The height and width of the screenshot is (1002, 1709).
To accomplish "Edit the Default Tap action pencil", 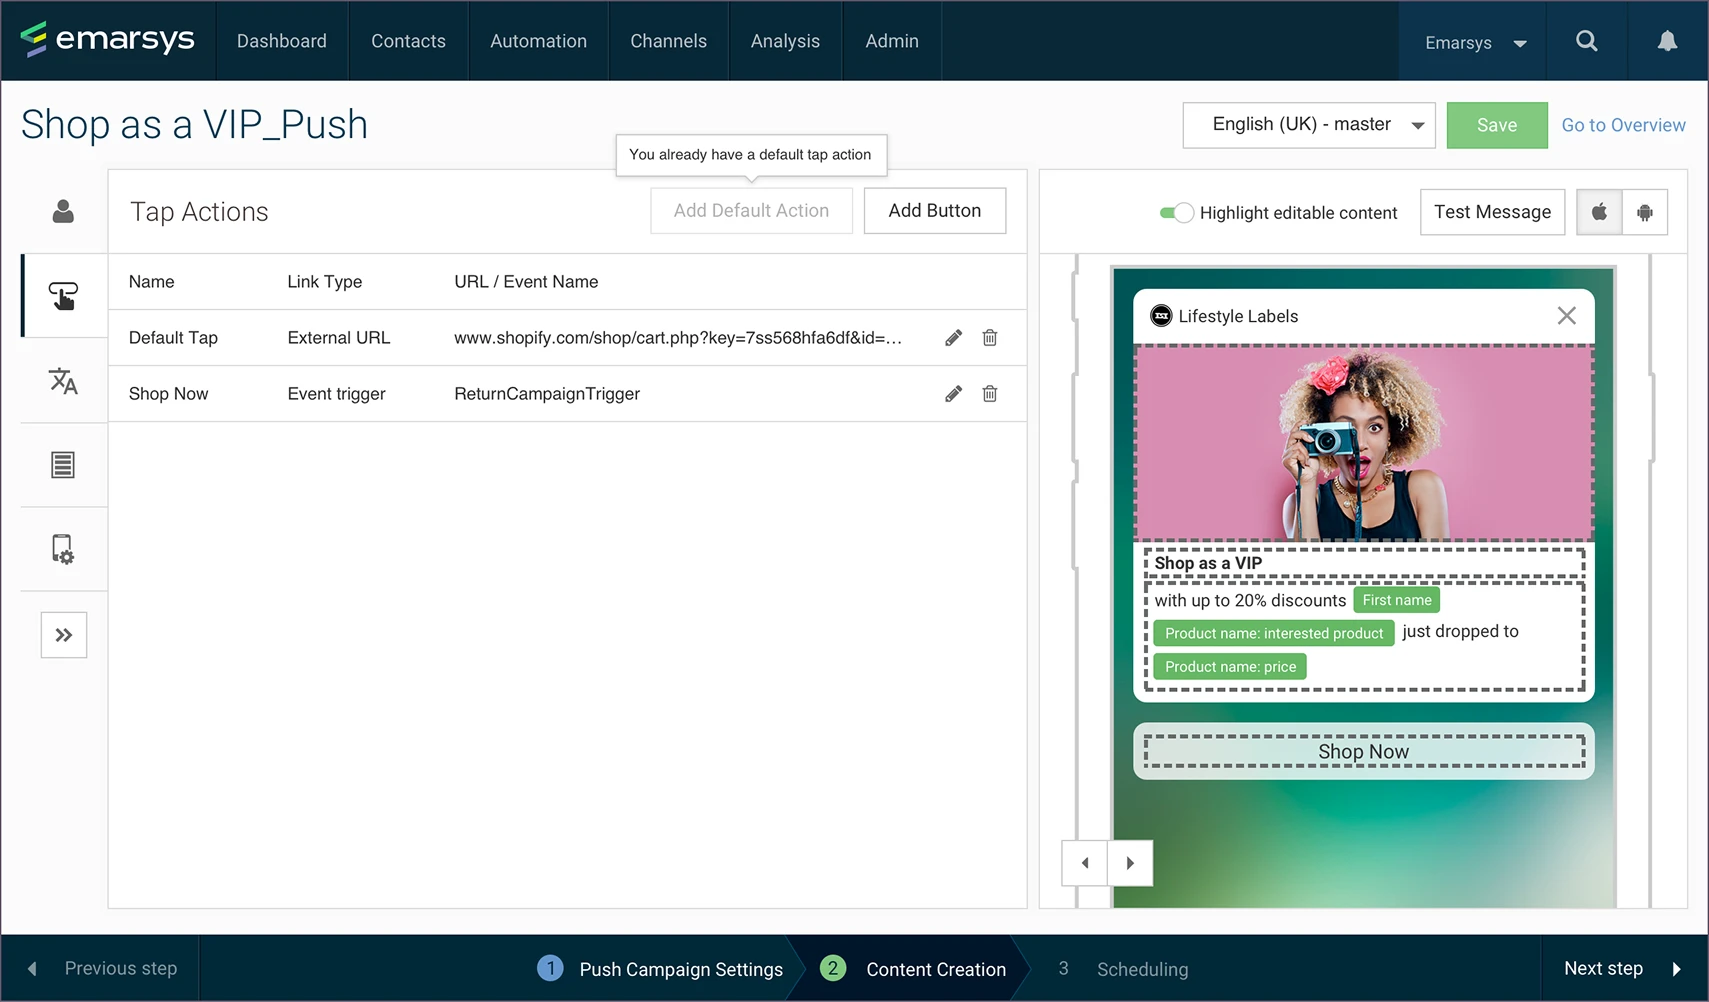I will coord(953,338).
